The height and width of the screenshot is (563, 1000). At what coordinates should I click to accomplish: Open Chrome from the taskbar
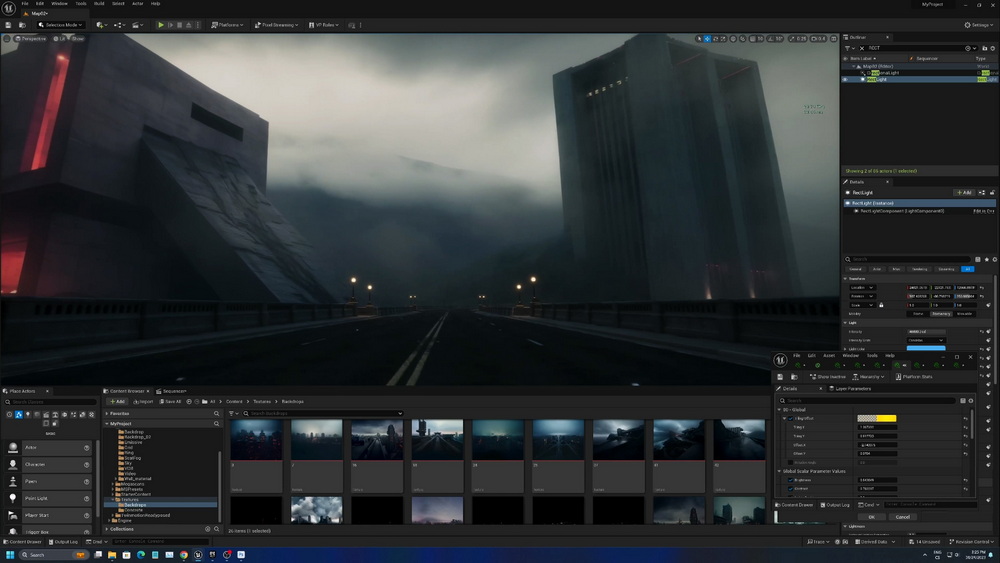click(184, 555)
